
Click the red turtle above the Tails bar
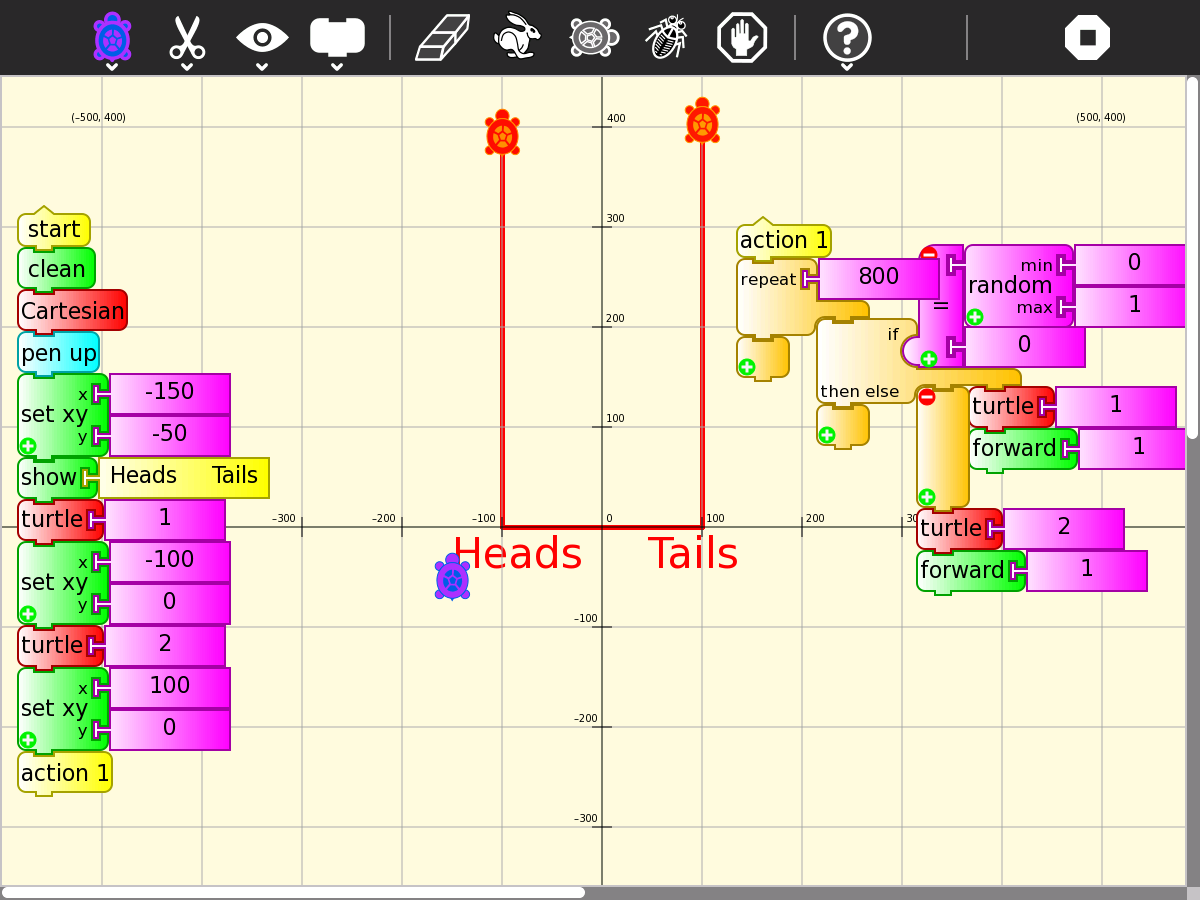pos(702,121)
